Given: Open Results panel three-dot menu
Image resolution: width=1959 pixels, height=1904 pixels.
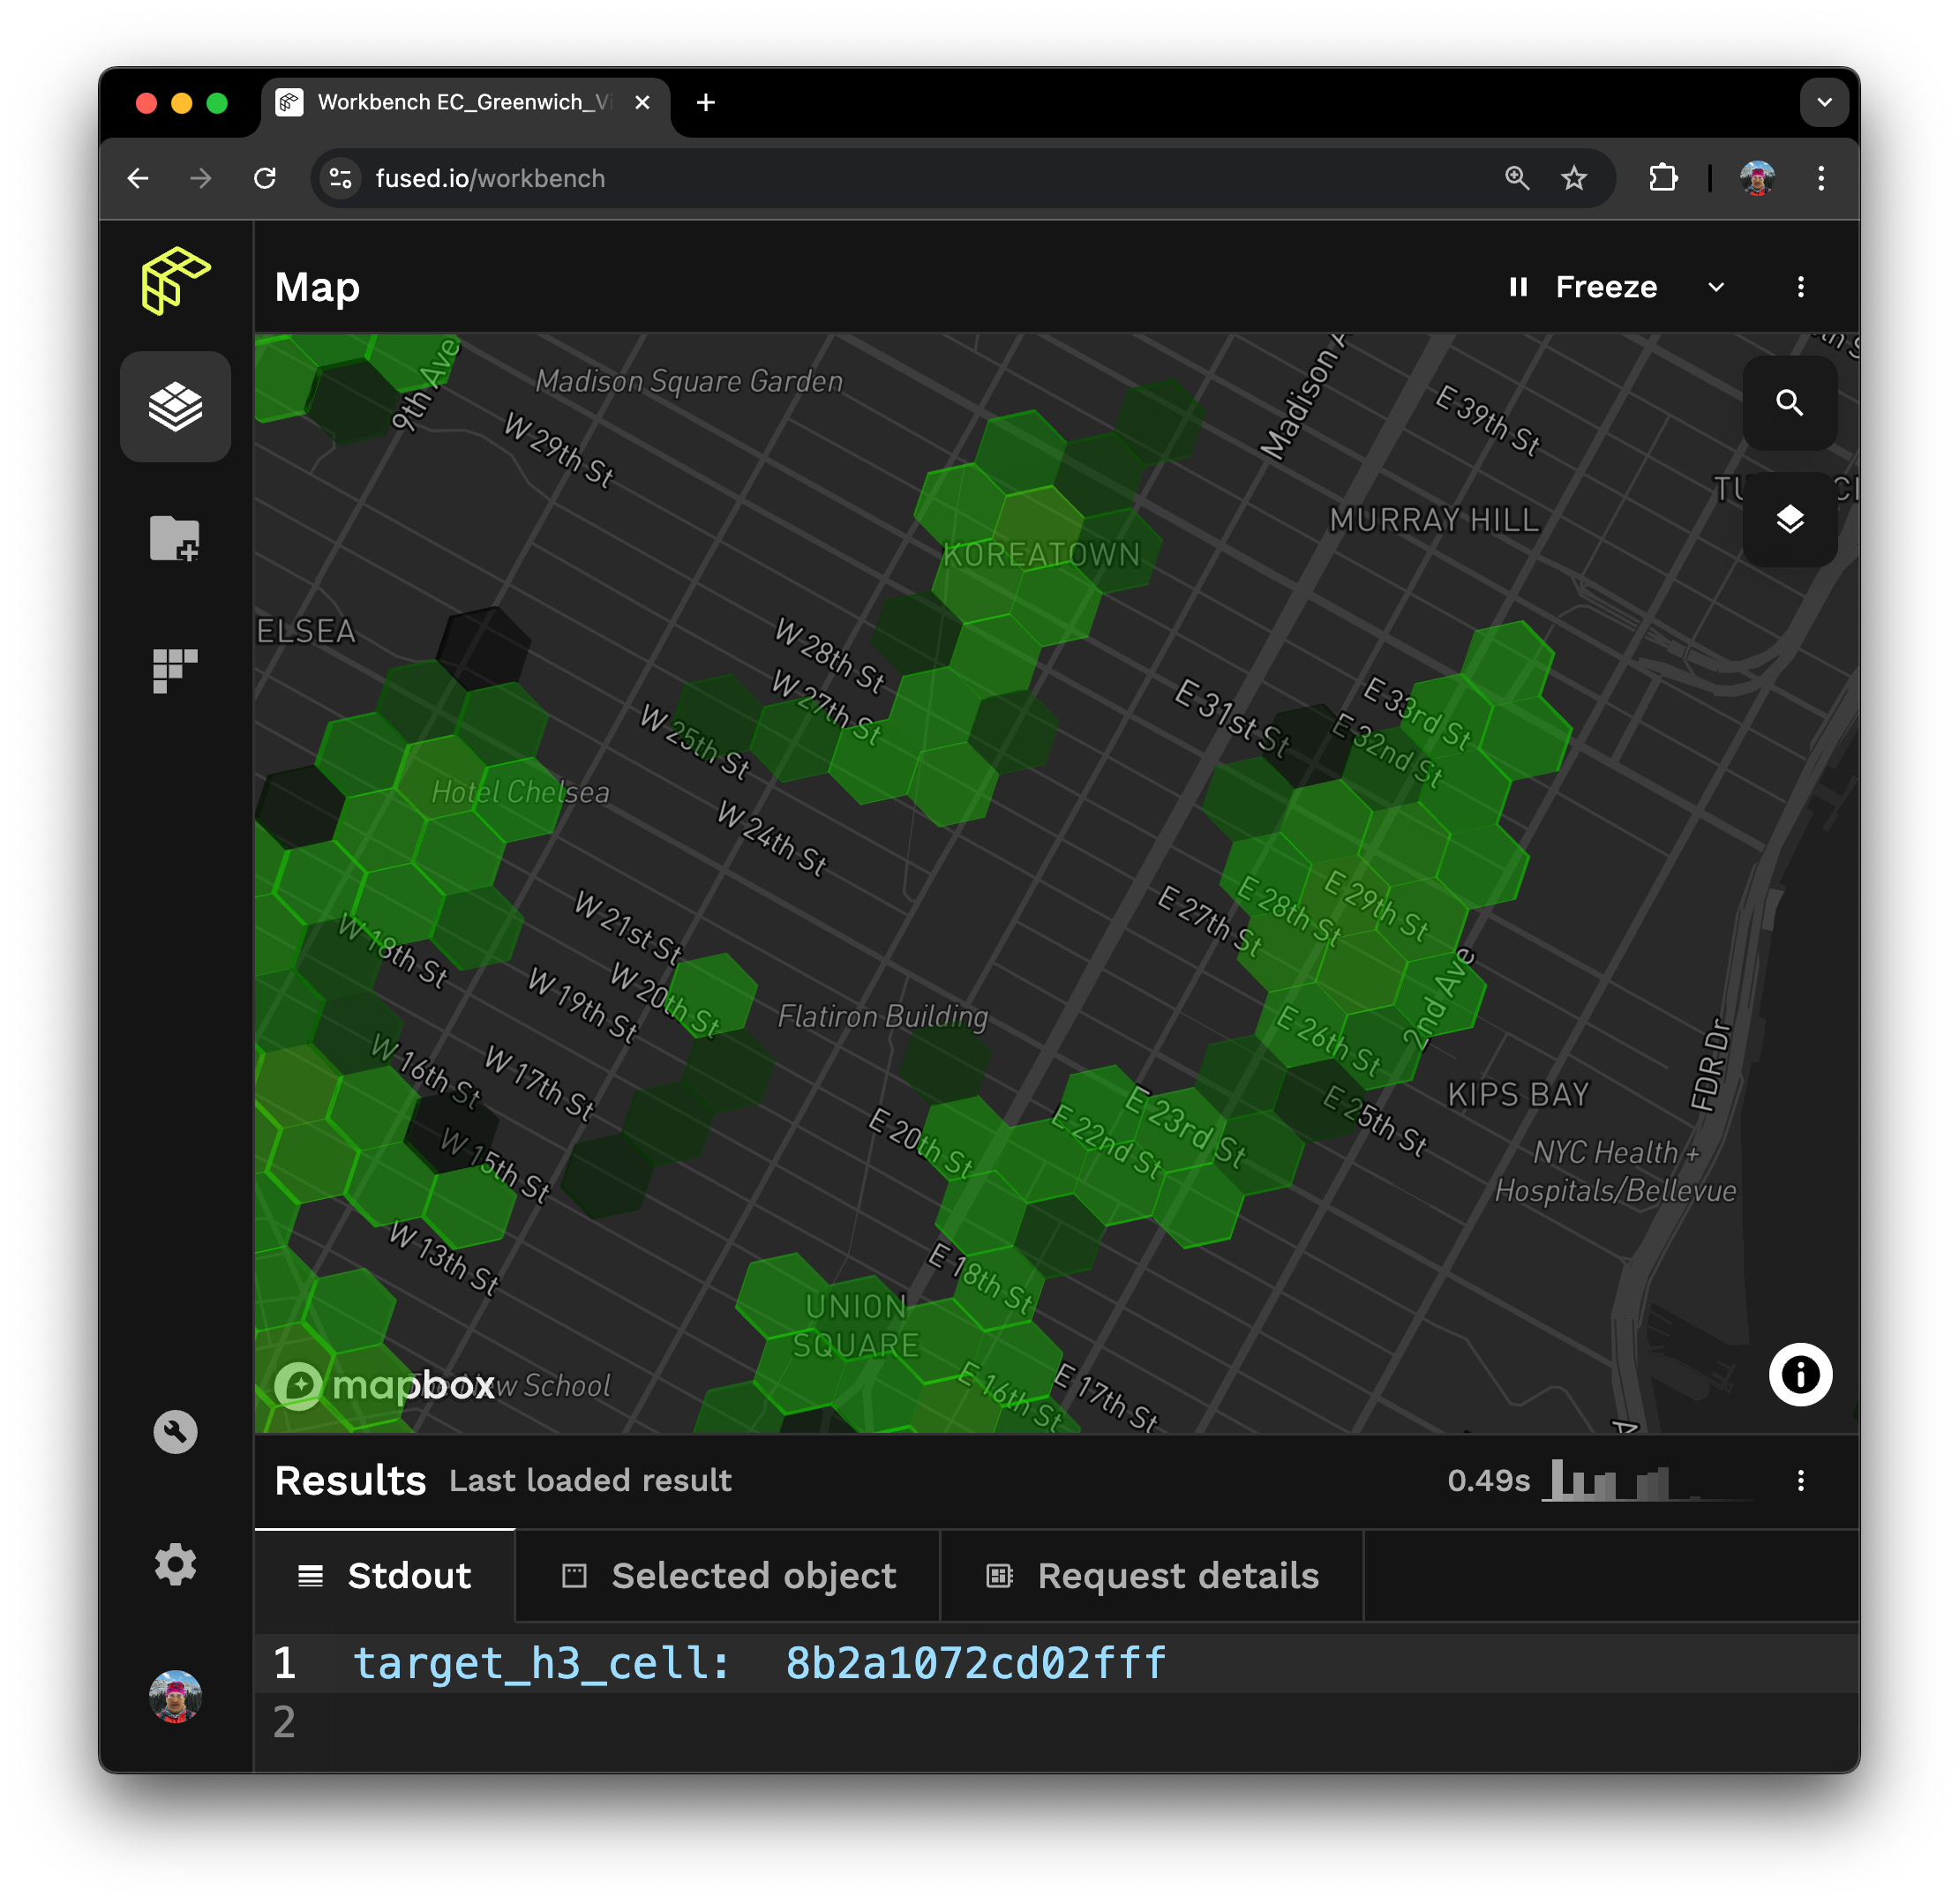Looking at the screenshot, I should coord(1800,1480).
